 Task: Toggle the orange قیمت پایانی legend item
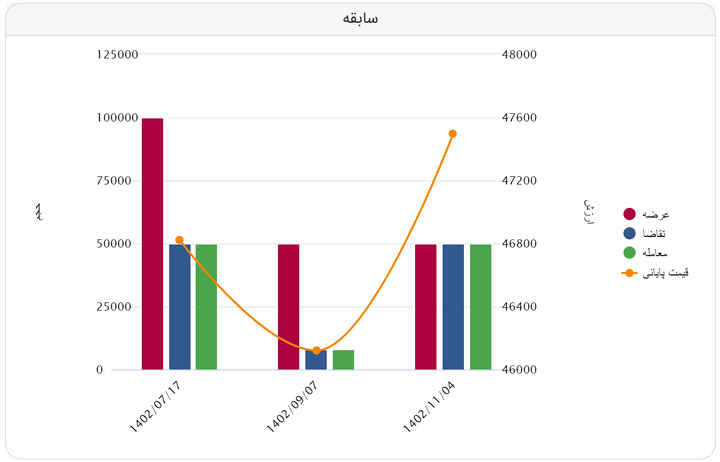click(655, 273)
